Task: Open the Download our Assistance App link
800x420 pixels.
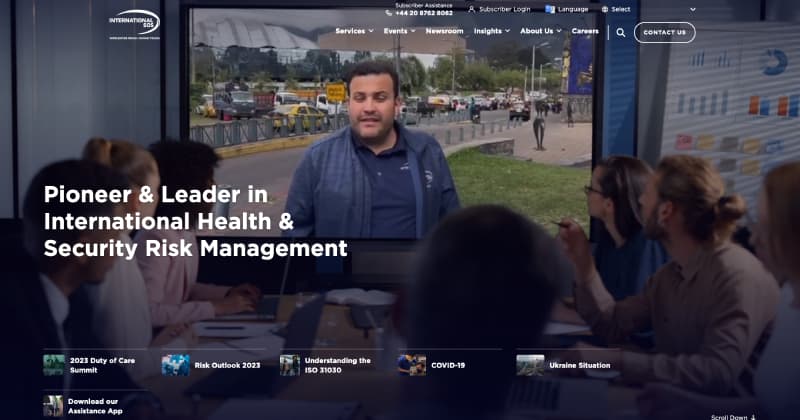Action: coord(96,405)
